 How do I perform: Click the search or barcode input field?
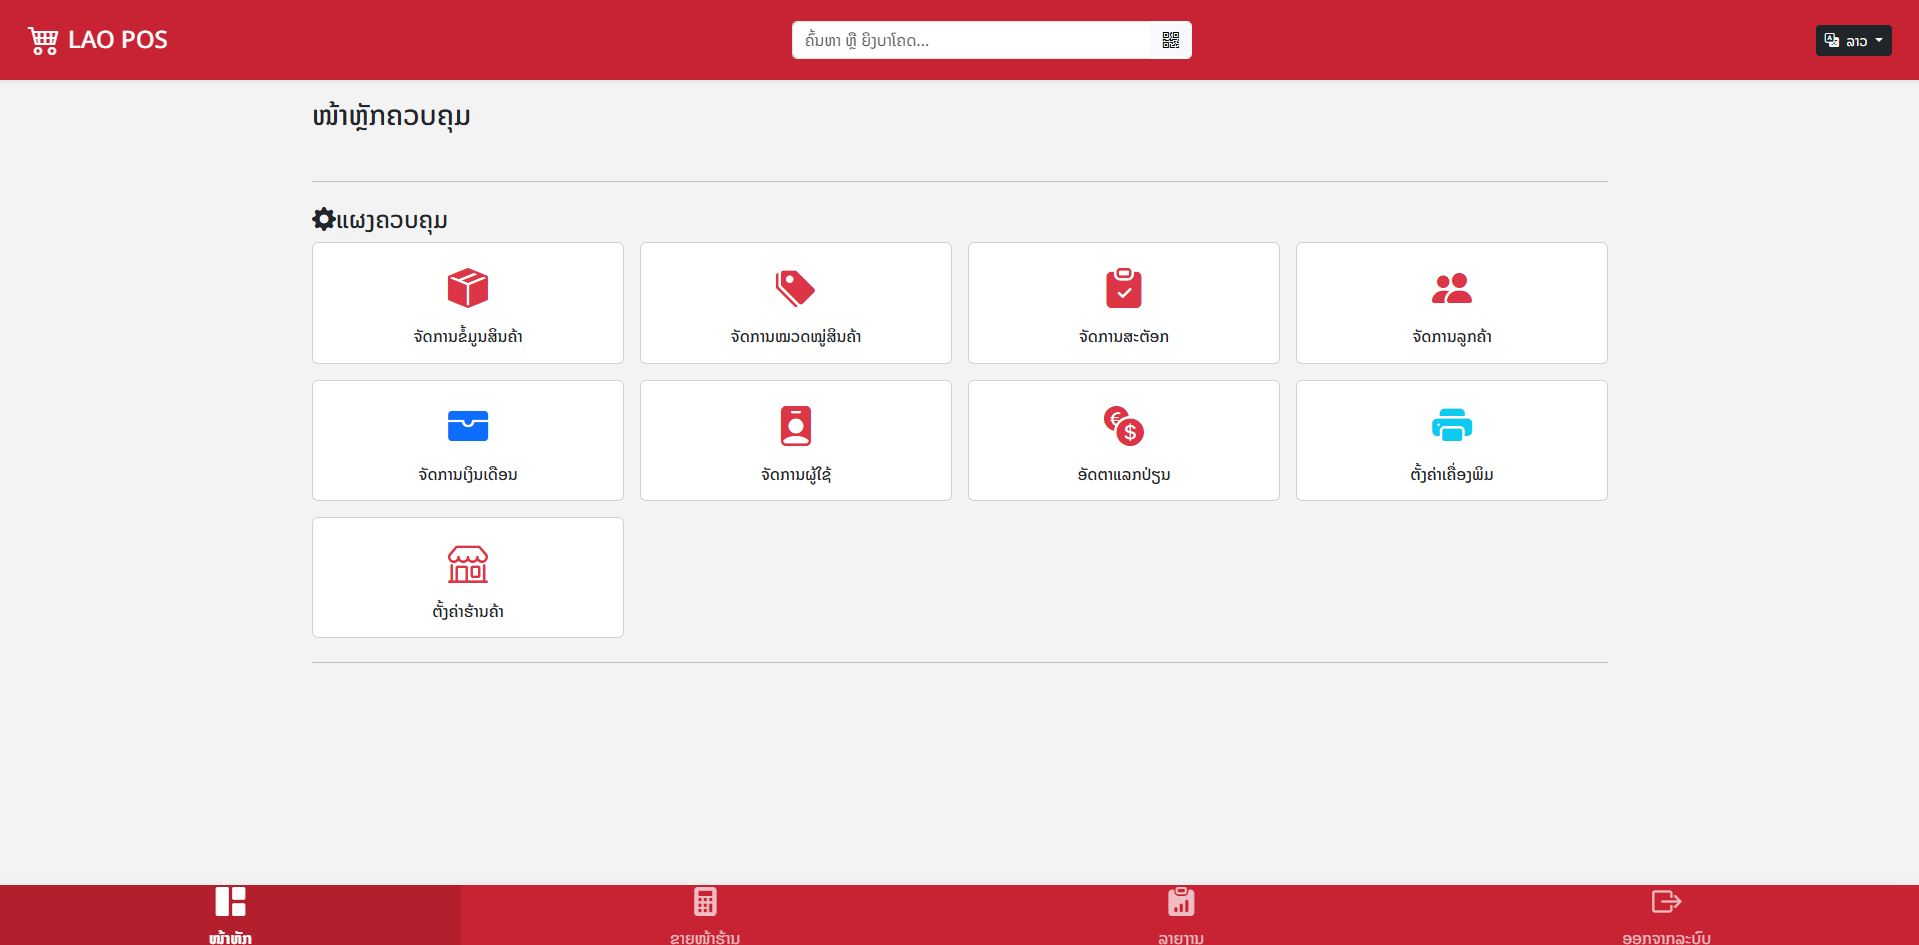coord(970,40)
